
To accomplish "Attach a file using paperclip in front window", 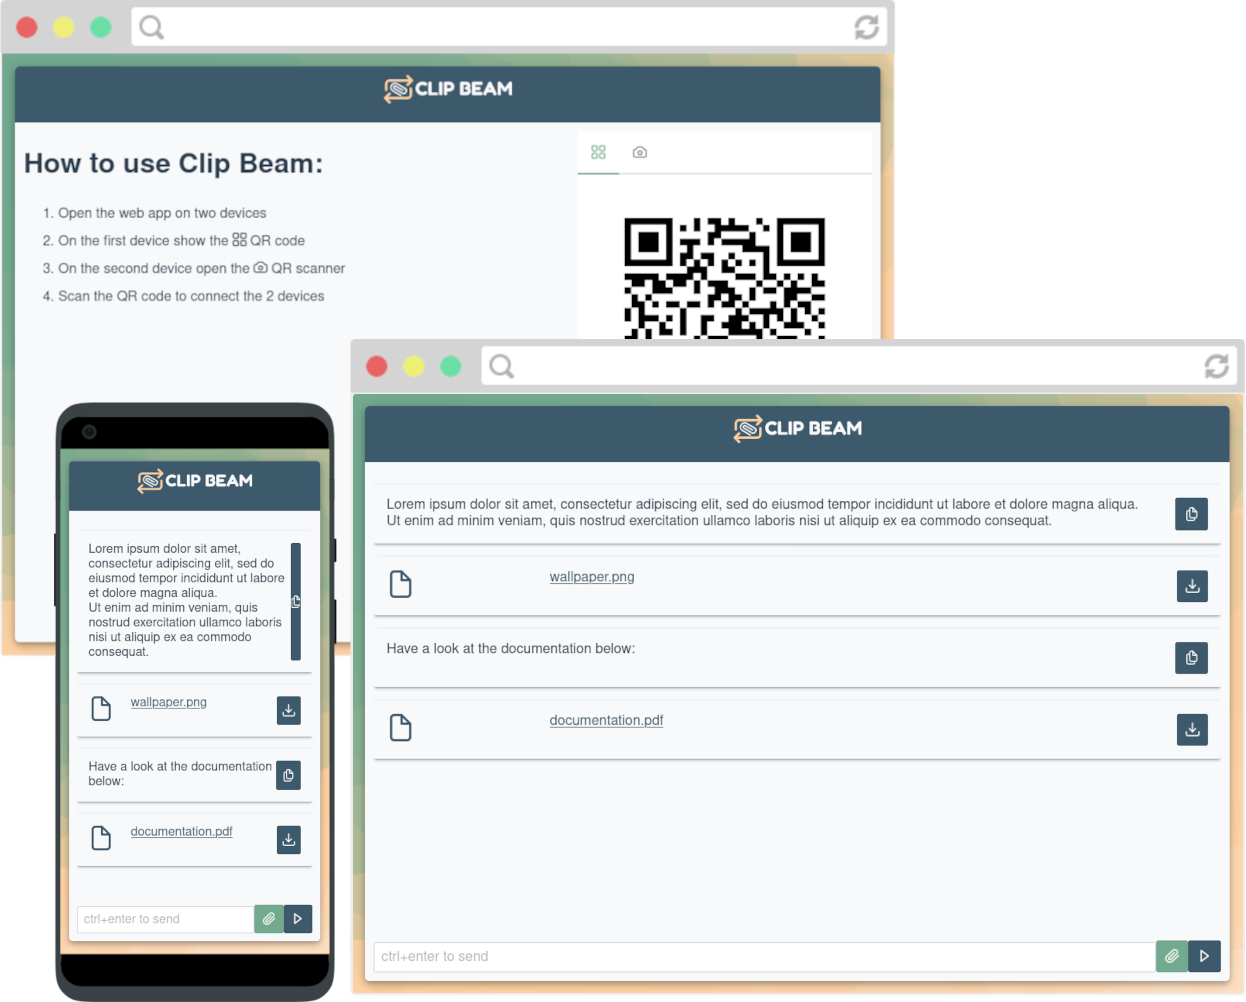I will point(1171,956).
